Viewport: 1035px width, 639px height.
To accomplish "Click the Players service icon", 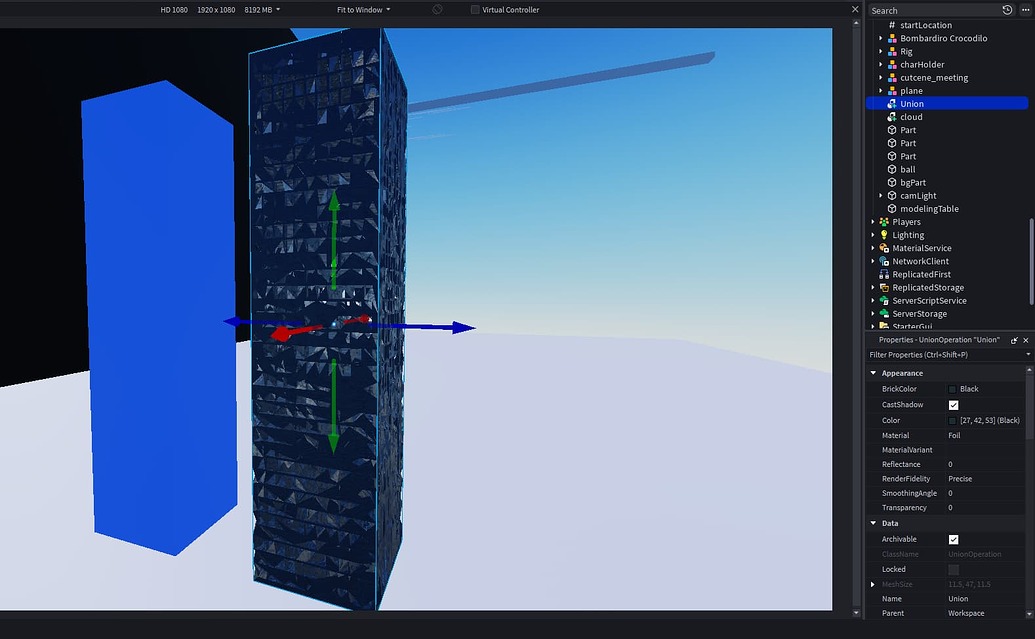I will coord(884,222).
